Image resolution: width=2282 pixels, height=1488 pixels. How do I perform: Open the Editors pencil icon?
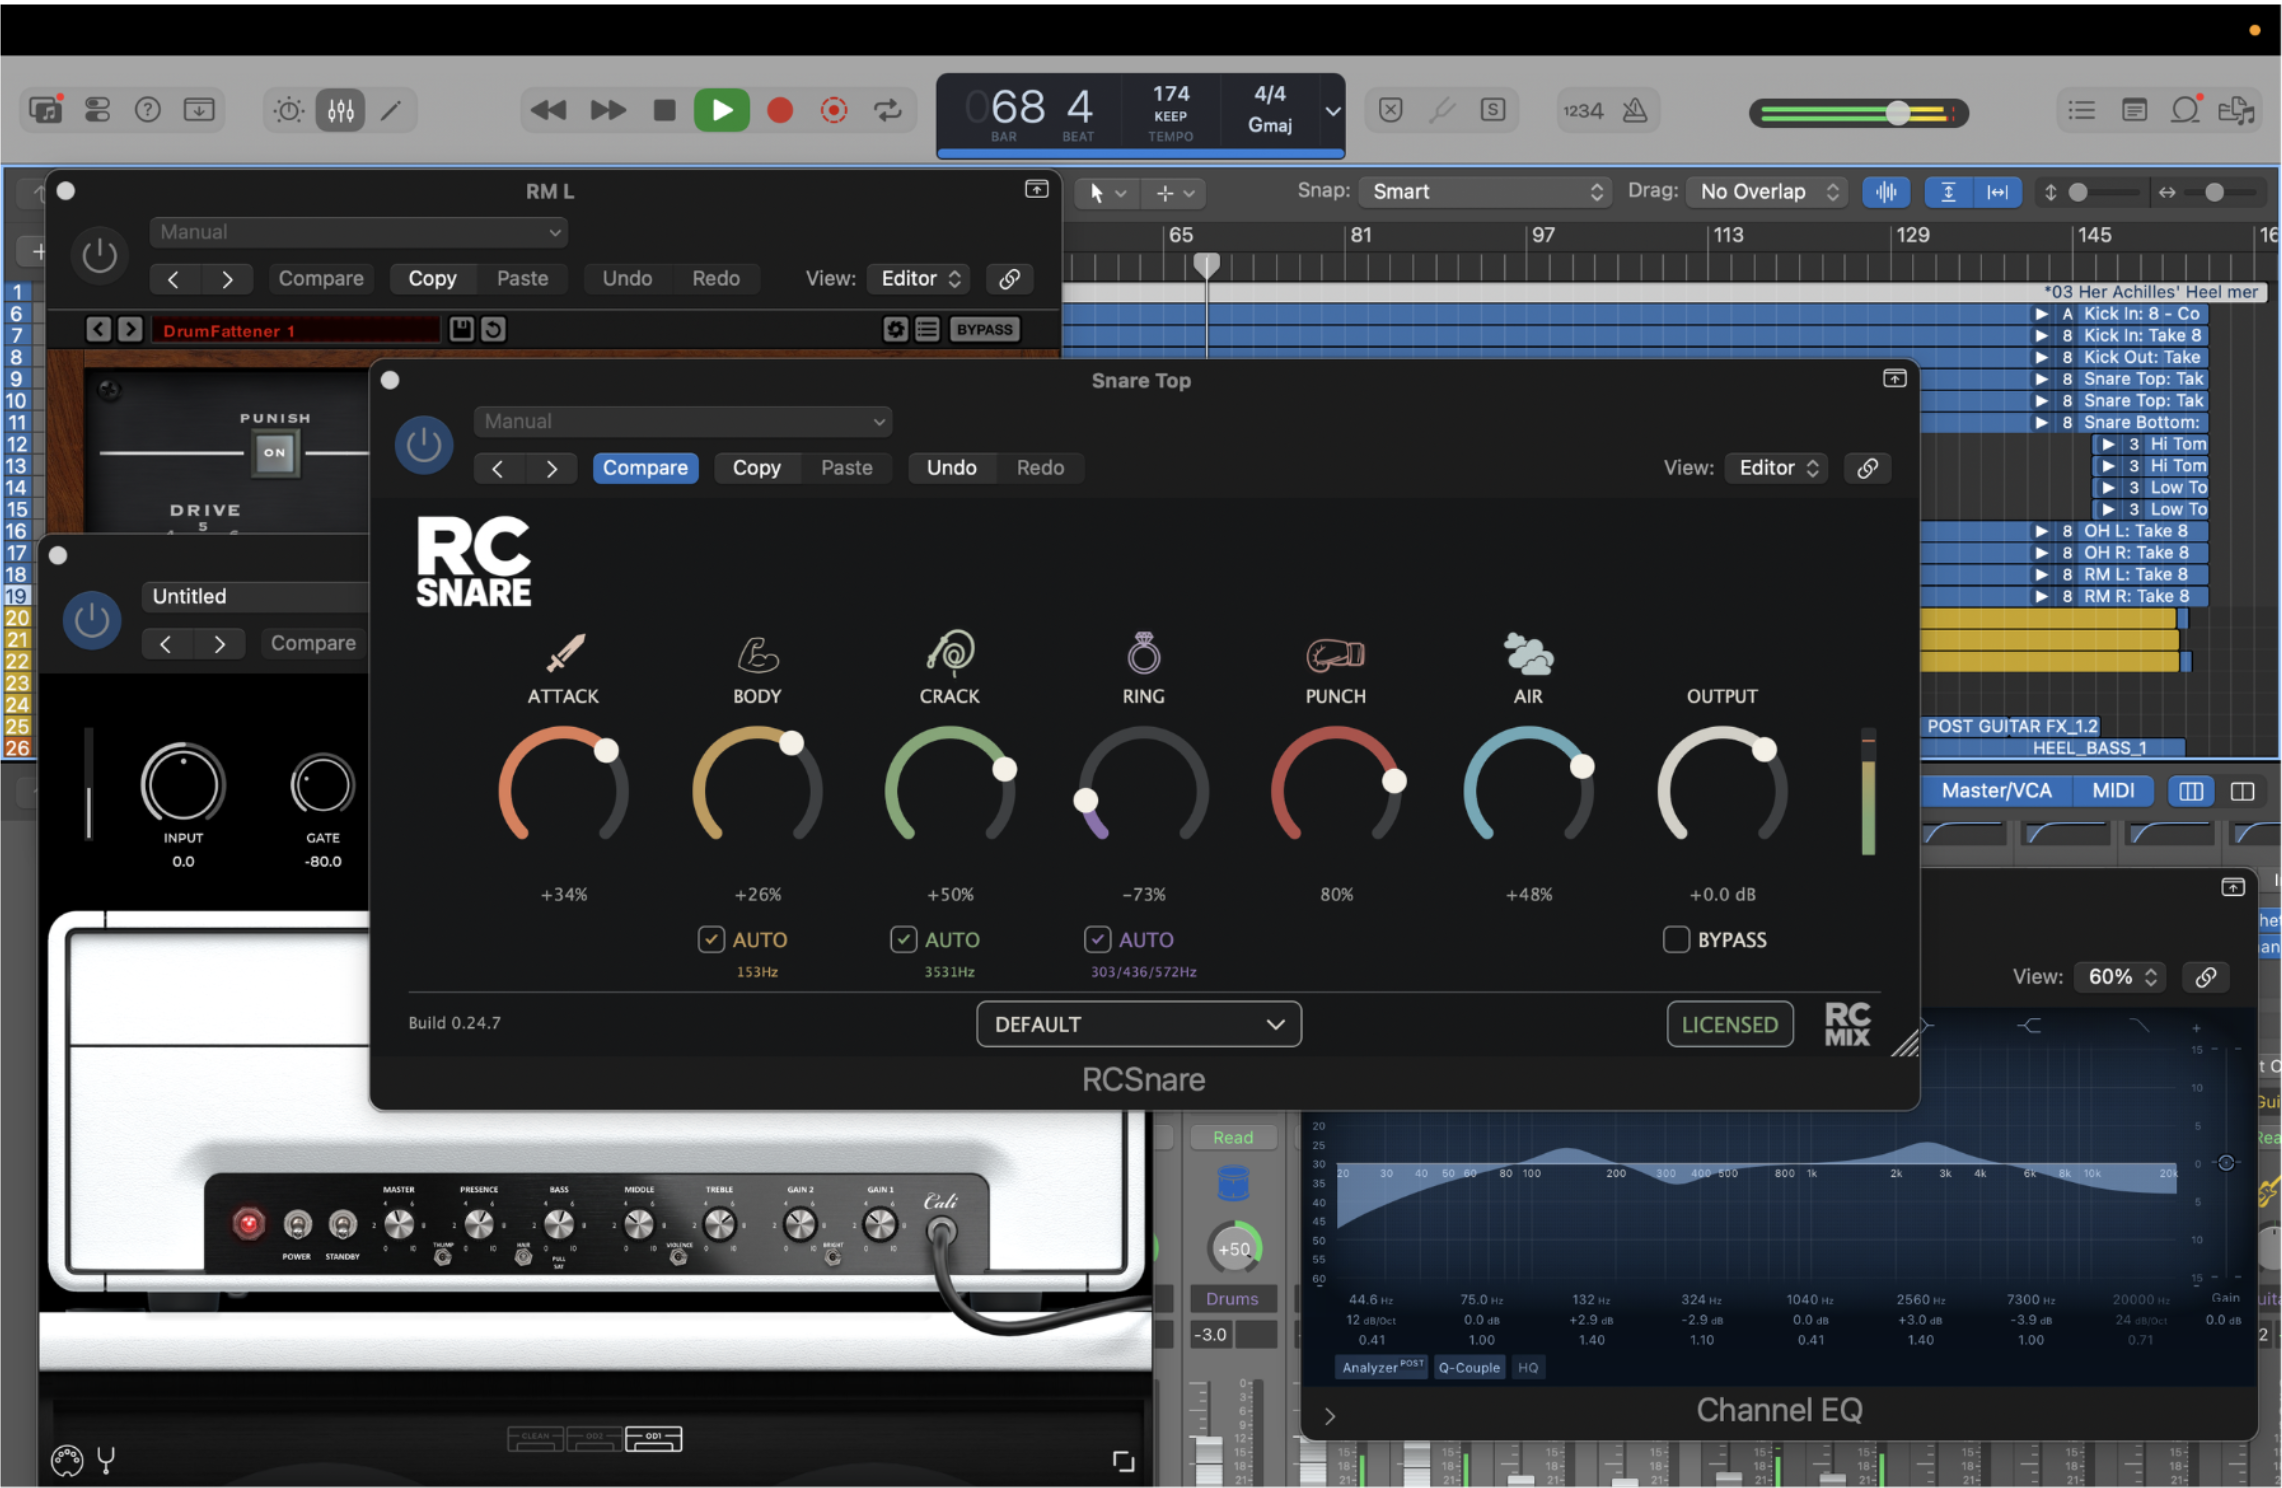pyautogui.click(x=392, y=110)
